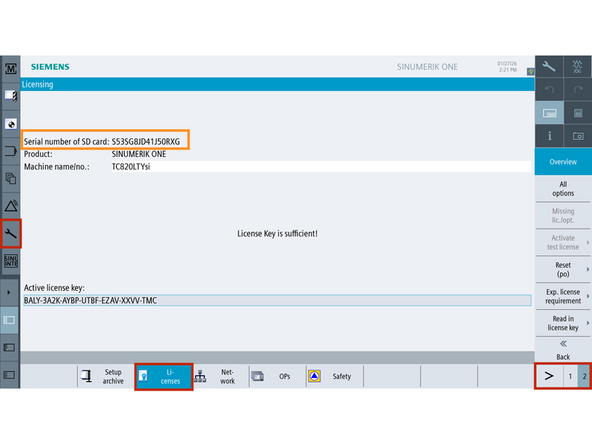Select the Licenses softkey
This screenshot has height=444, width=592.
164,376
